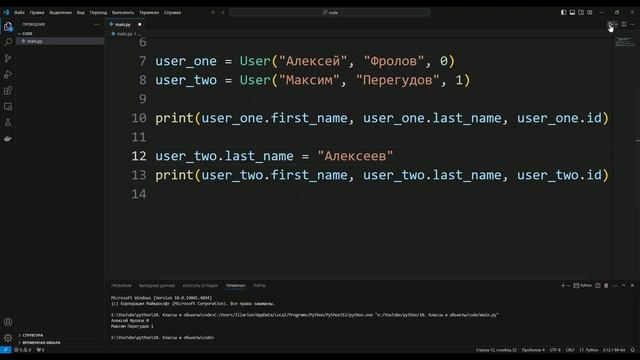Switch to the ПОРТЫ panel tab

tap(259, 286)
